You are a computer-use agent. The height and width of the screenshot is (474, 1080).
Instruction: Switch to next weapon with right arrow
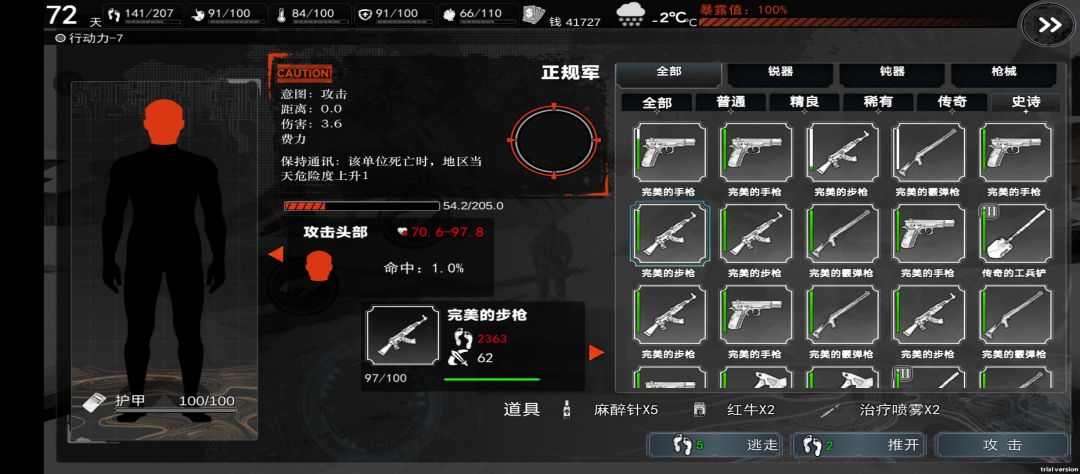[x=596, y=353]
